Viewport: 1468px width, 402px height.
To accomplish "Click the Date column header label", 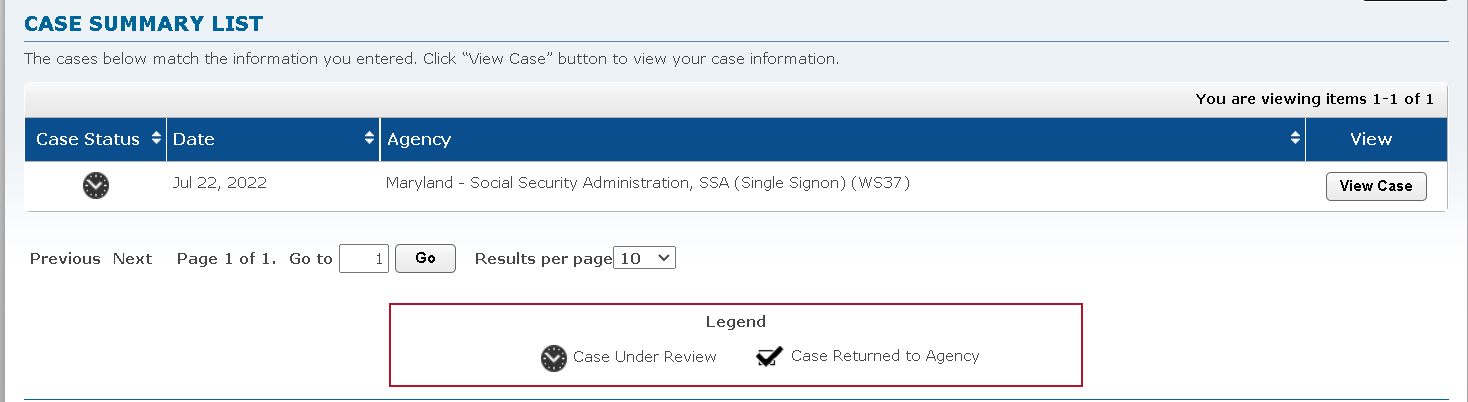I will (x=194, y=139).
